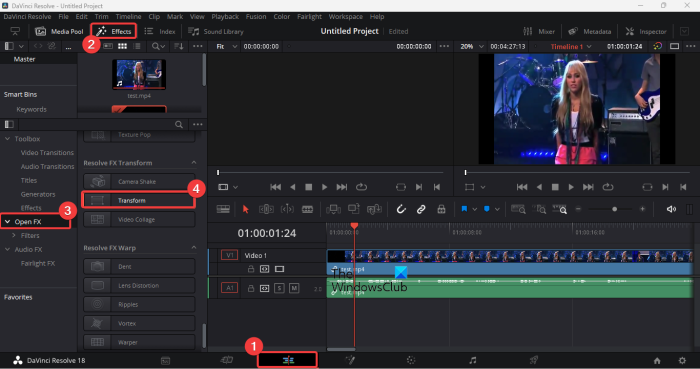Activate the blade edit tool
Screen dimensions: 700x369
(x=307, y=209)
